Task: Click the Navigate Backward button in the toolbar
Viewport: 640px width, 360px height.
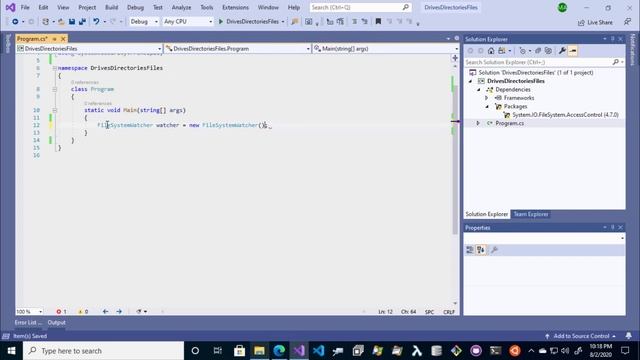Action: [x=15, y=22]
